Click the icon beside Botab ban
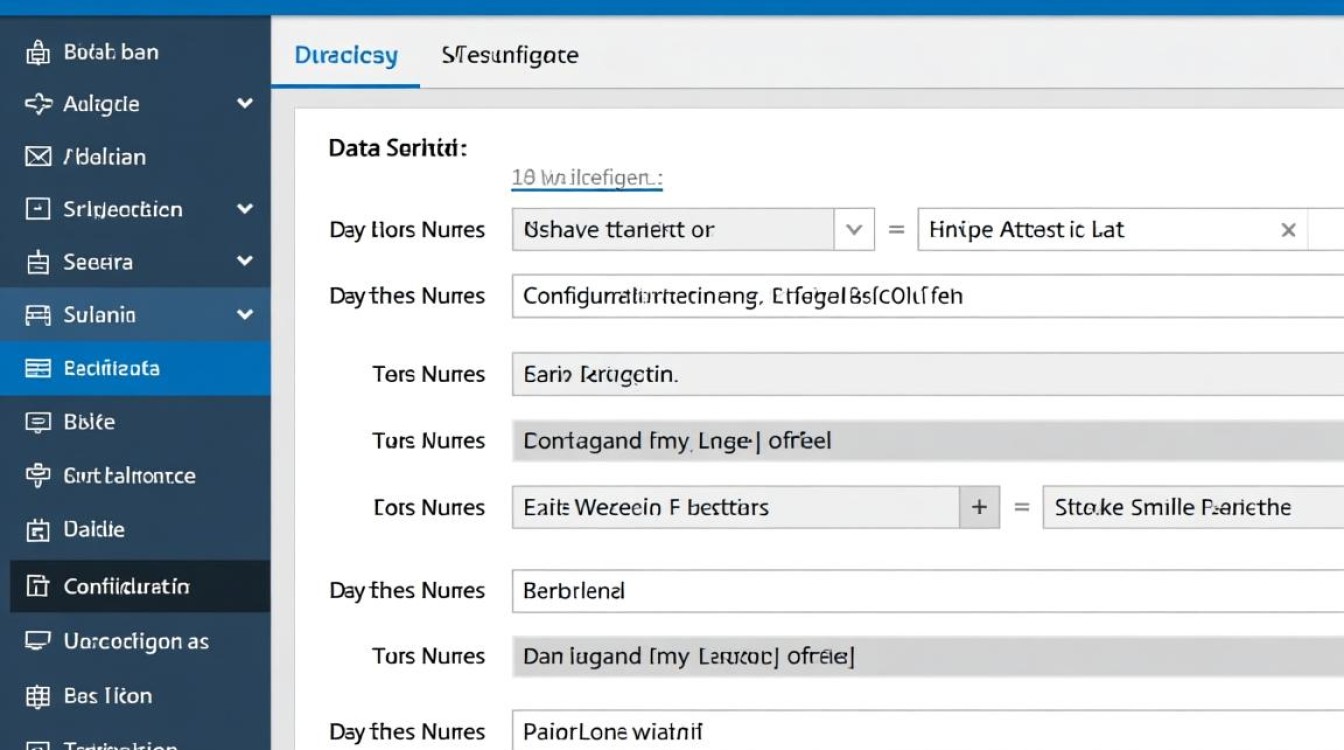 (x=37, y=52)
